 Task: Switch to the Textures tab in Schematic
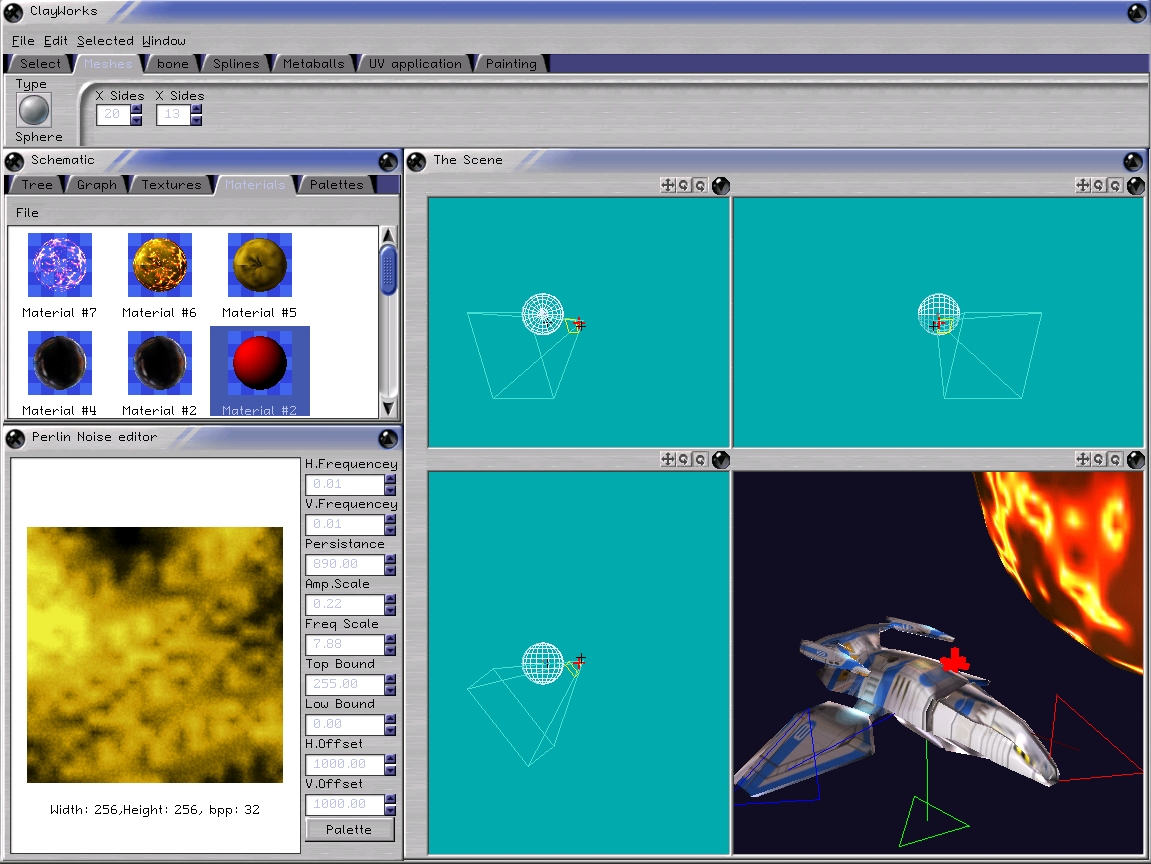[x=171, y=185]
